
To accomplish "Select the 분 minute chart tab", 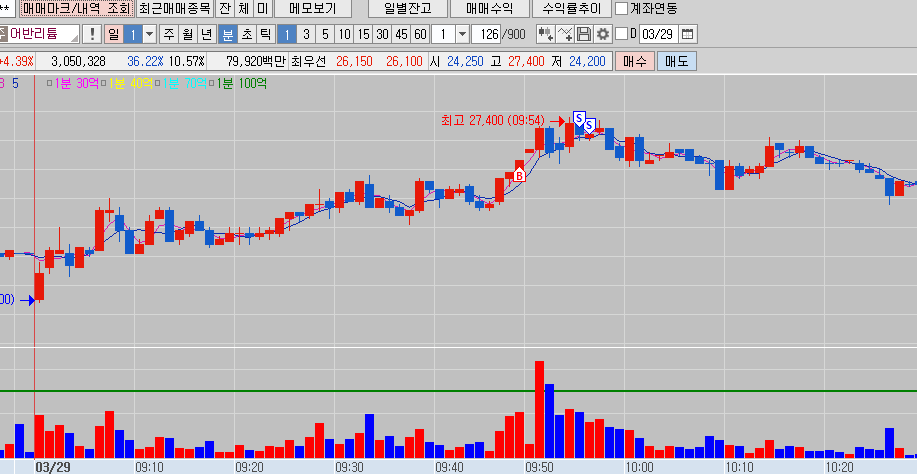I will [x=227, y=34].
